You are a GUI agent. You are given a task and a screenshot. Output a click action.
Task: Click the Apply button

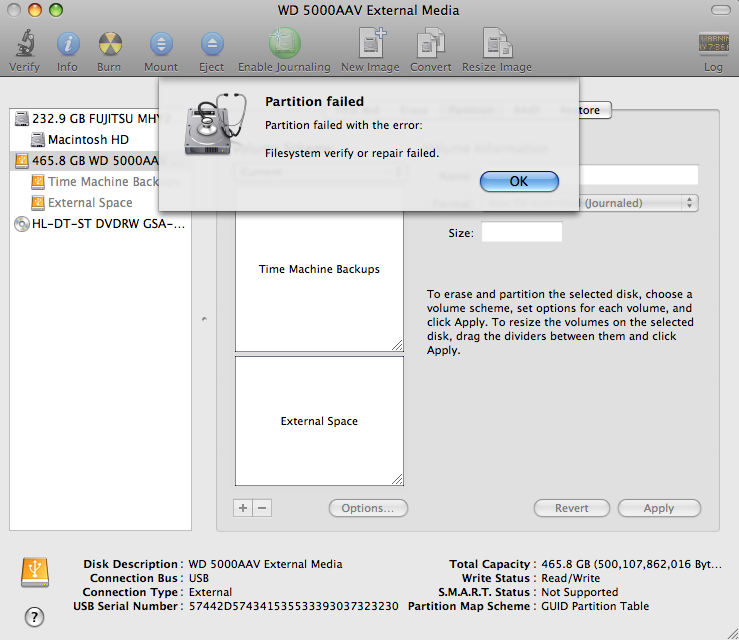[659, 508]
